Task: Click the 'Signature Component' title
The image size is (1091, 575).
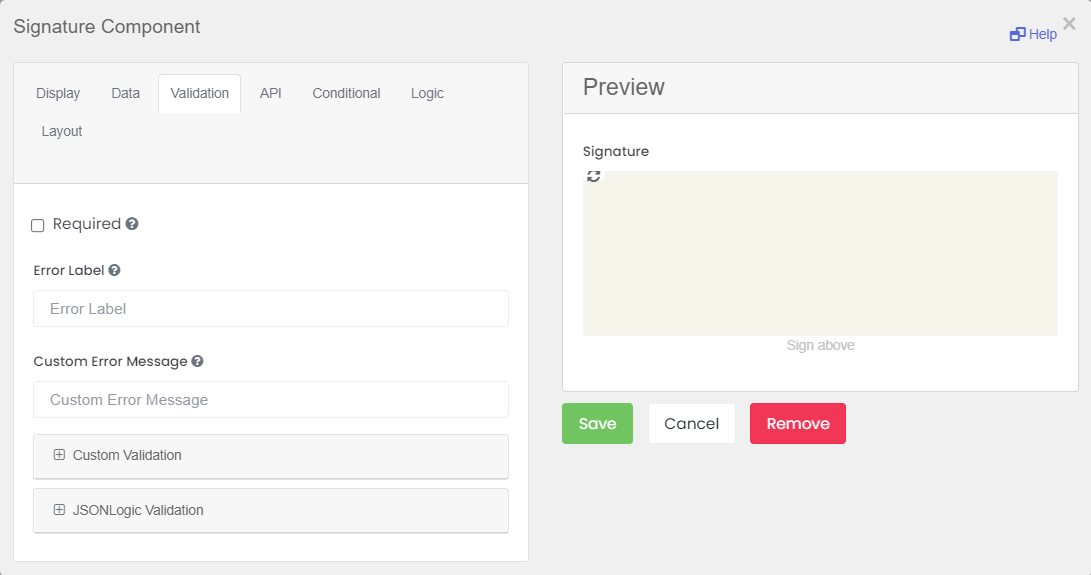Action: pos(107,26)
